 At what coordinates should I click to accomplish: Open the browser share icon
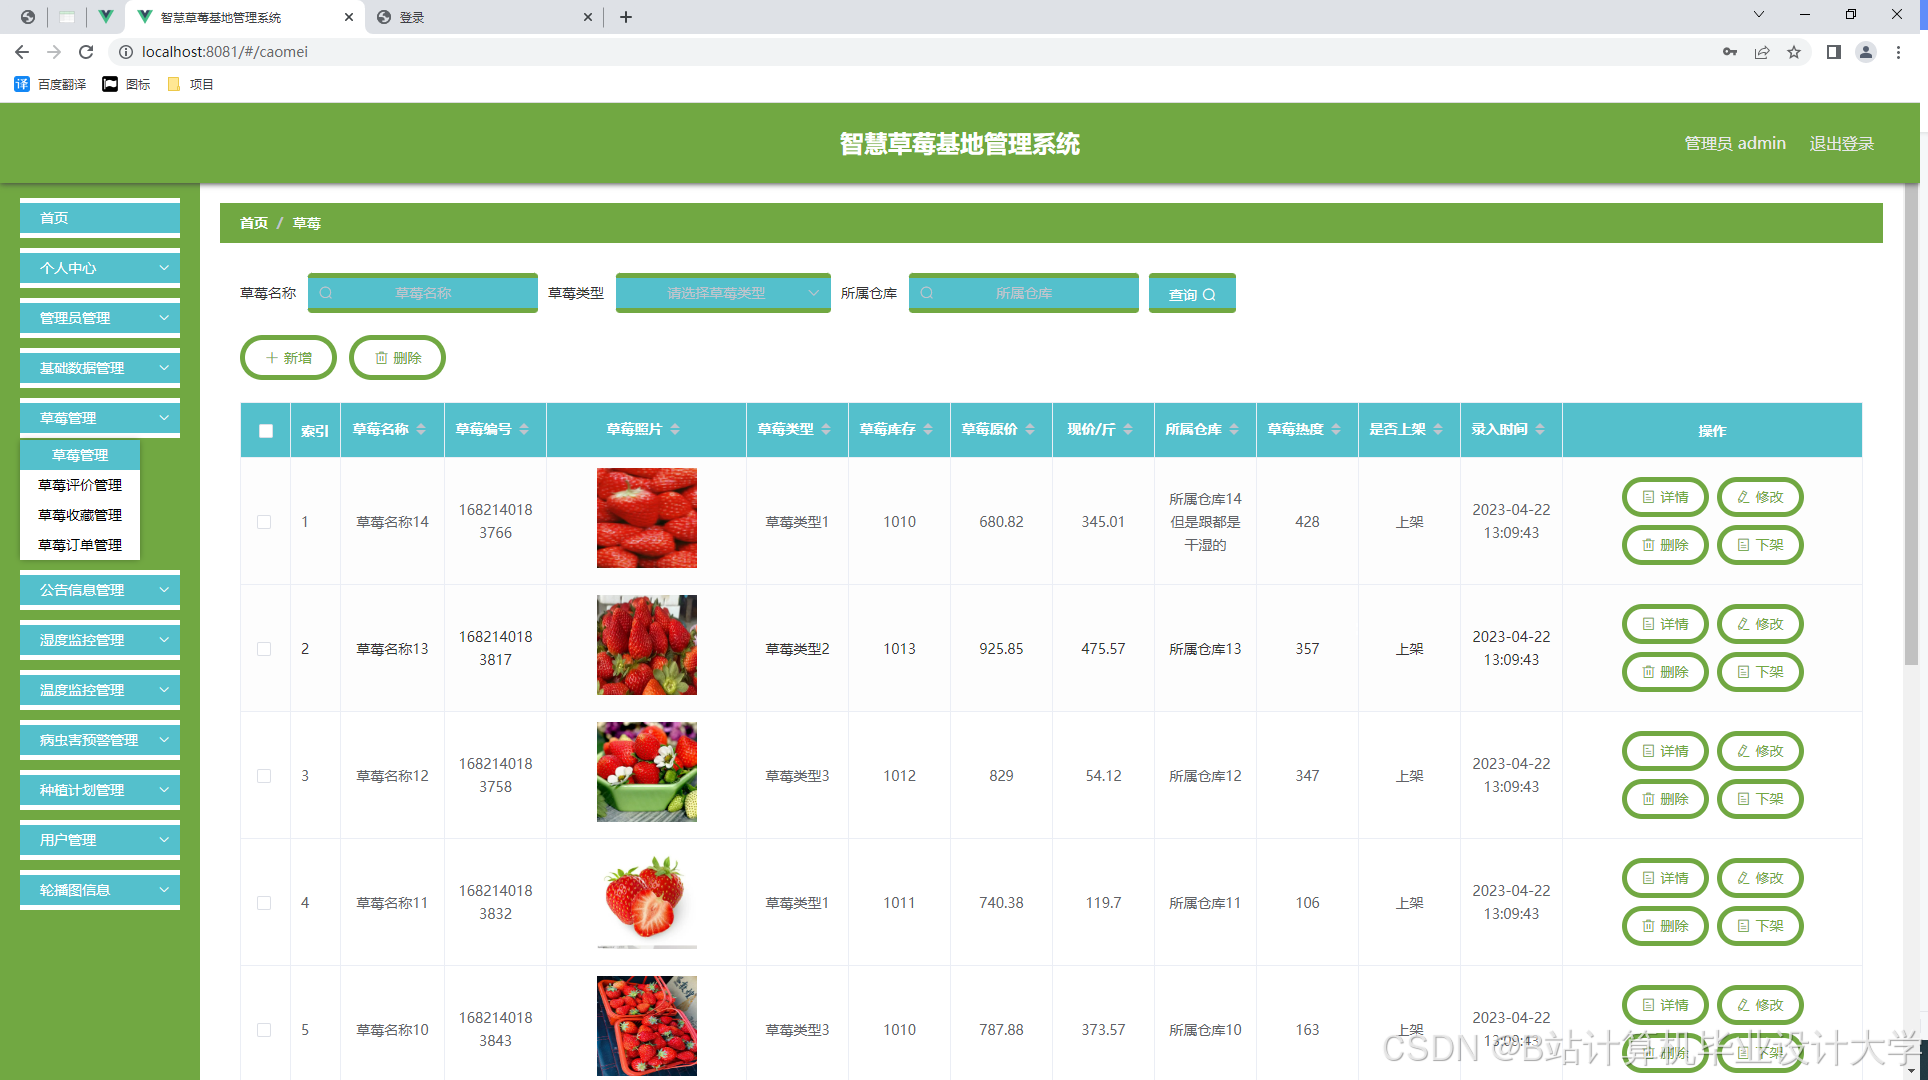1762,52
